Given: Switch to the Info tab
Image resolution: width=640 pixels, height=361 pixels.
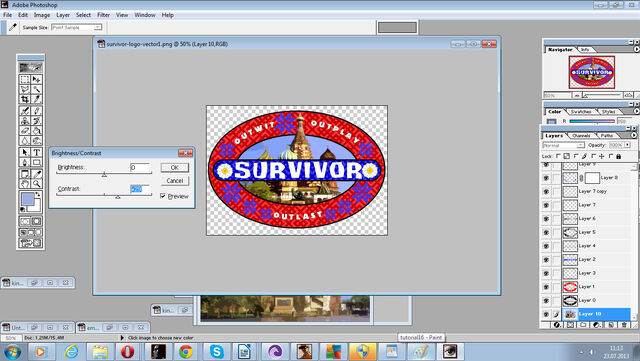Looking at the screenshot, I should (585, 49).
